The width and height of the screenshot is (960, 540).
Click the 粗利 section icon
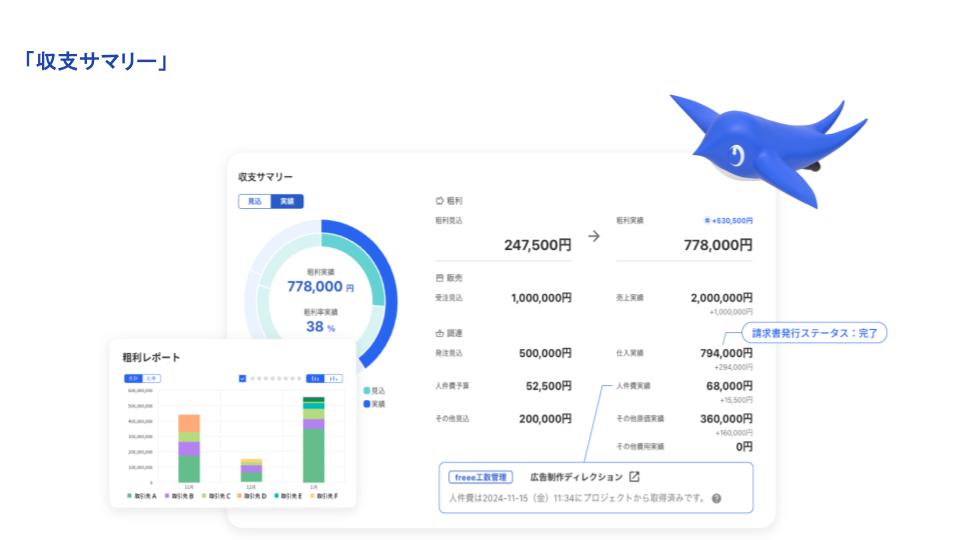[x=439, y=201]
